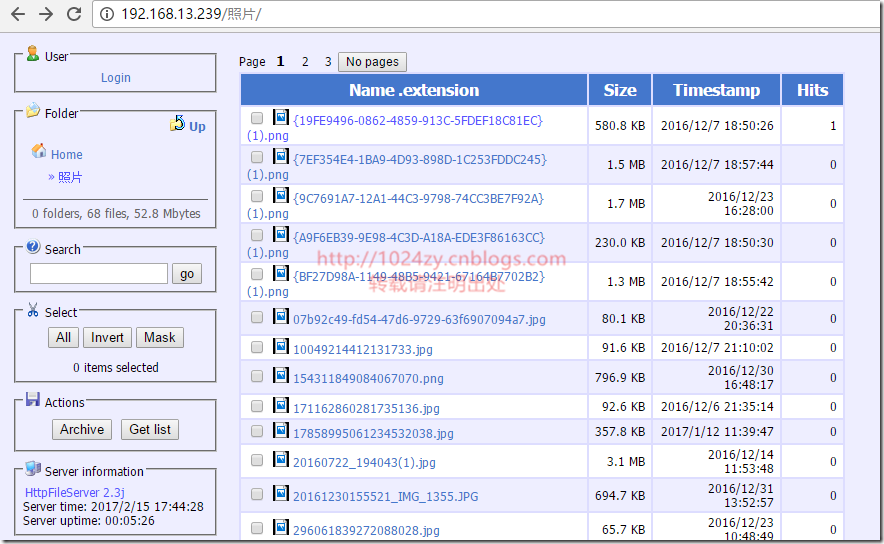Reload the page with refresh icon
Screen dimensions: 884x544
pos(74,14)
